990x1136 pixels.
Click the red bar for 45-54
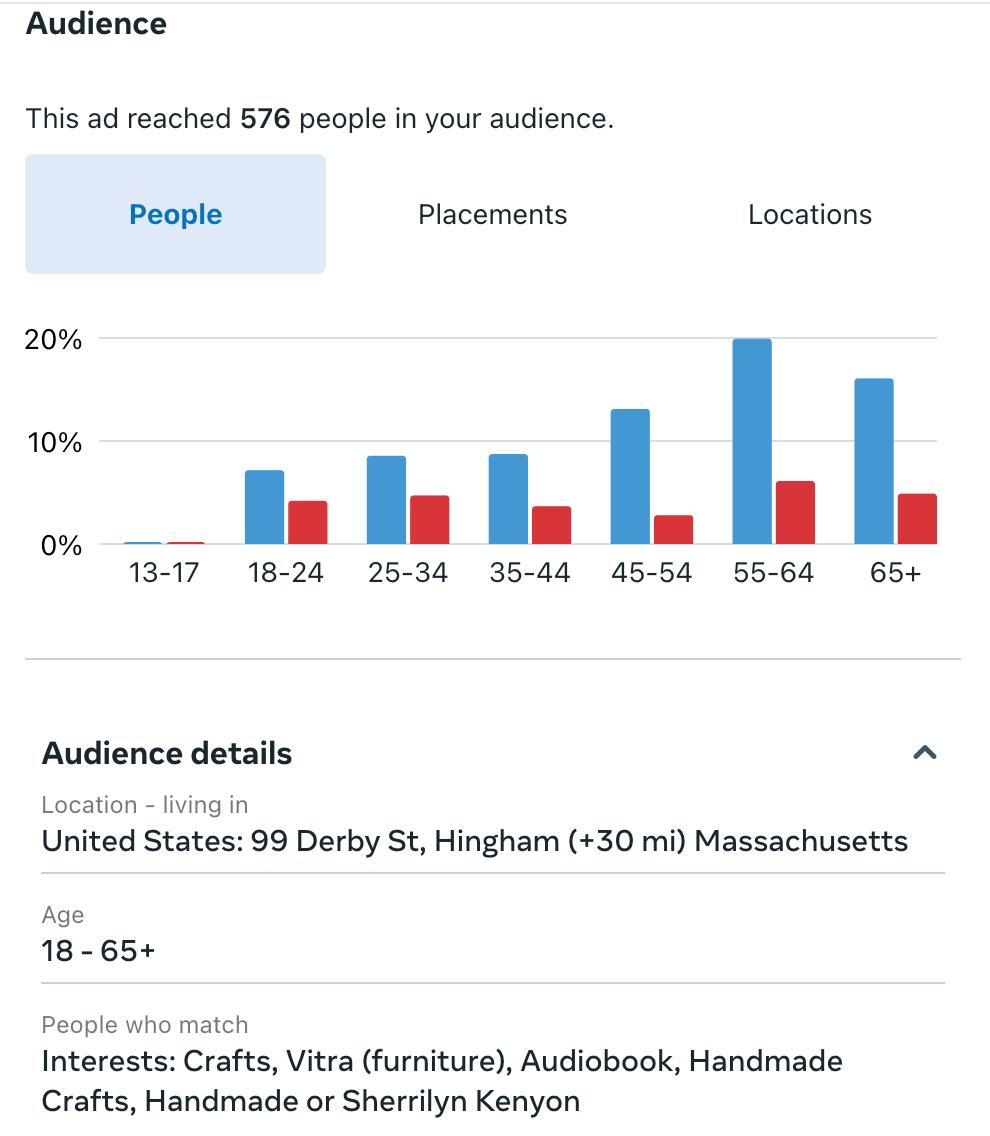pos(673,530)
